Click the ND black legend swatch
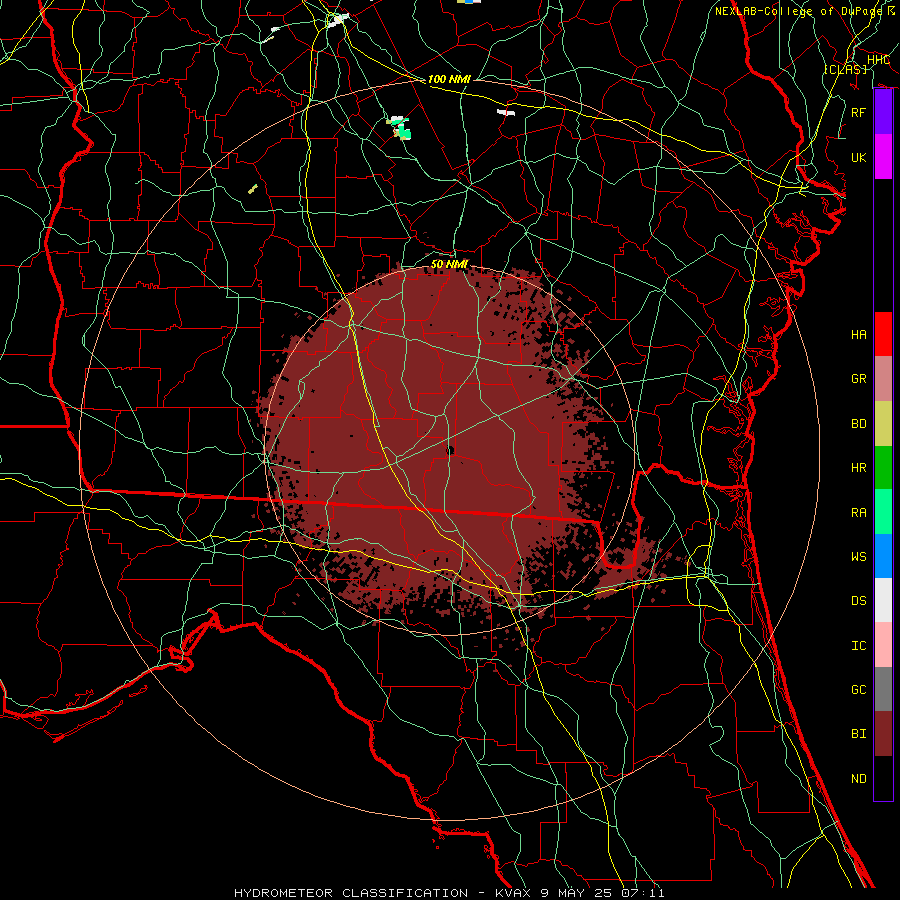Viewport: 900px width, 900px height. [x=883, y=778]
